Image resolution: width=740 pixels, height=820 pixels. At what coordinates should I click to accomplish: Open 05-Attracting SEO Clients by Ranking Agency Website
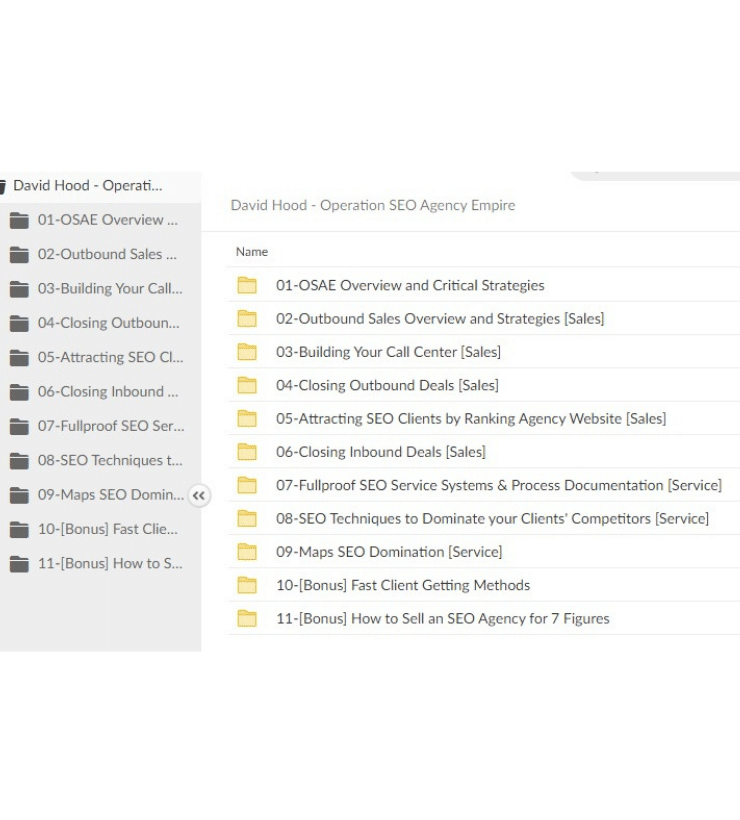(470, 419)
